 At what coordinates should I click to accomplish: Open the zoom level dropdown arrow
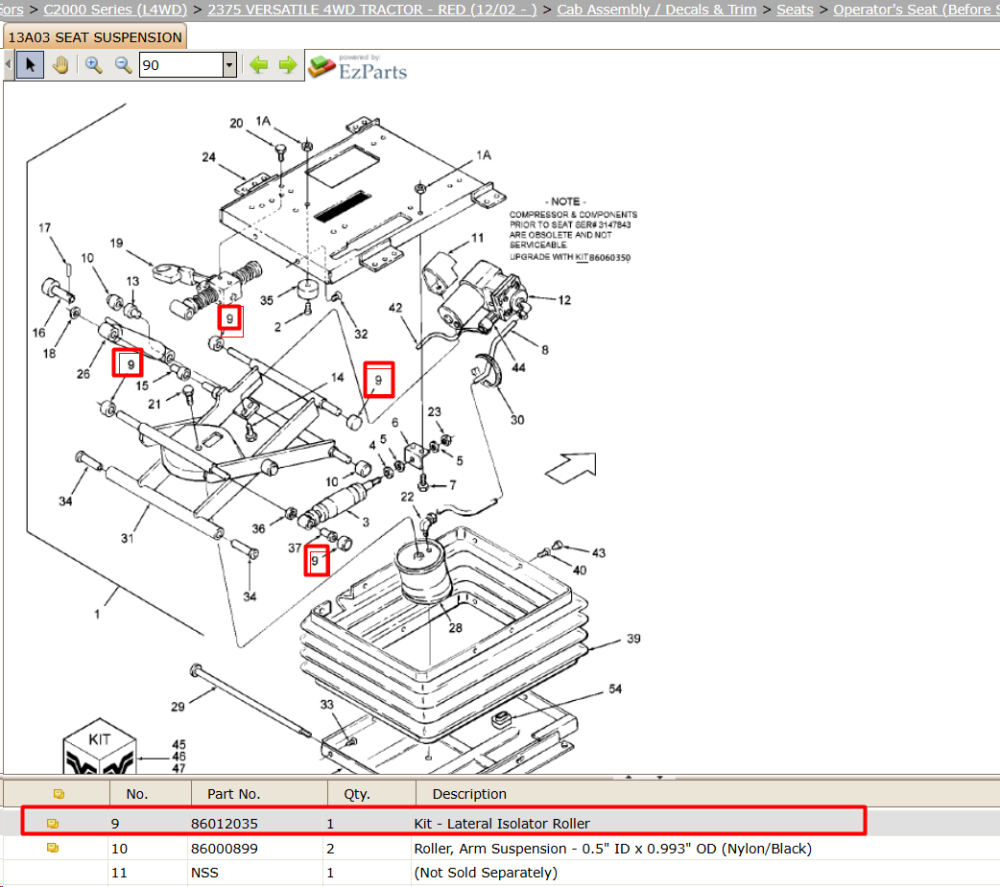pyautogui.click(x=230, y=65)
